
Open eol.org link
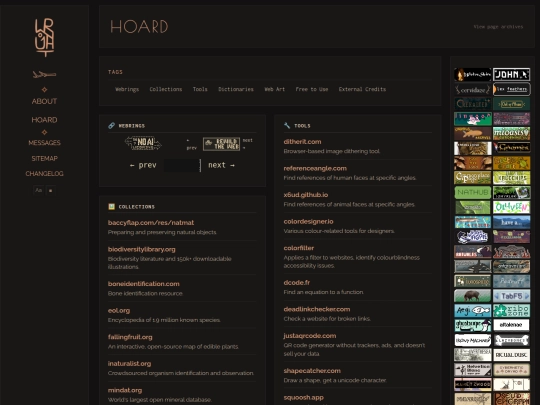coord(119,310)
